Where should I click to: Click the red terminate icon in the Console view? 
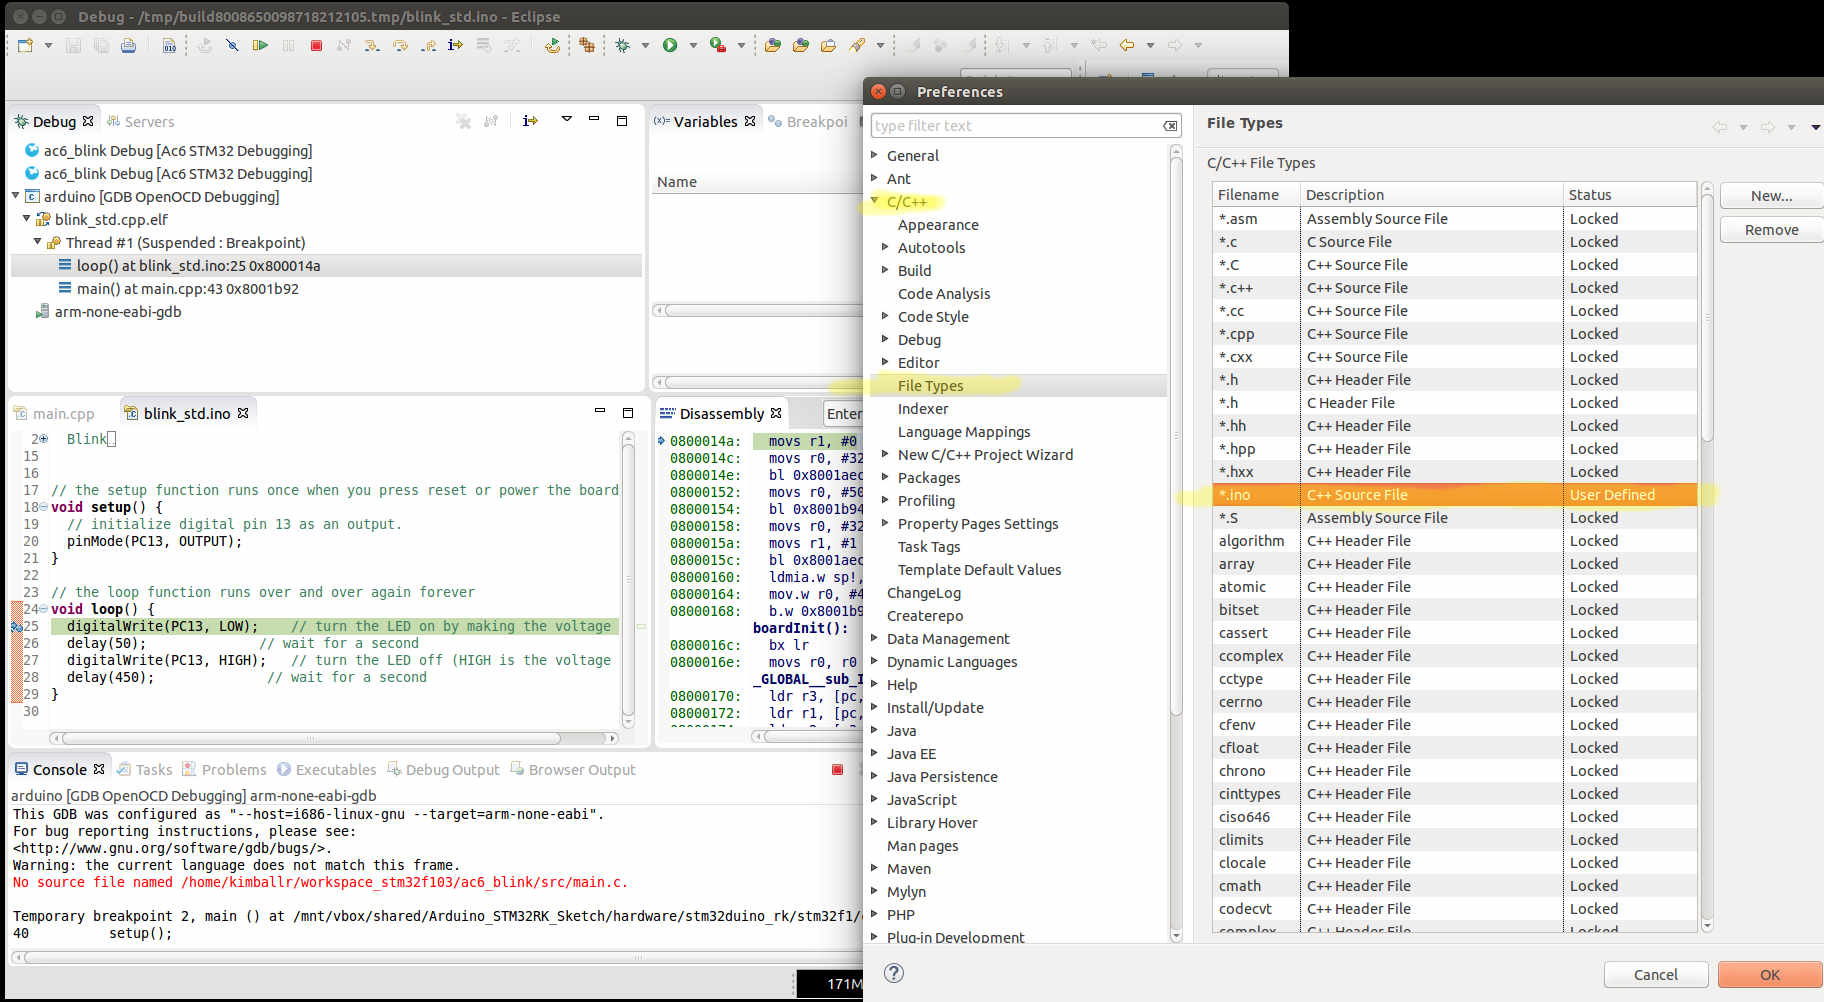pos(837,769)
